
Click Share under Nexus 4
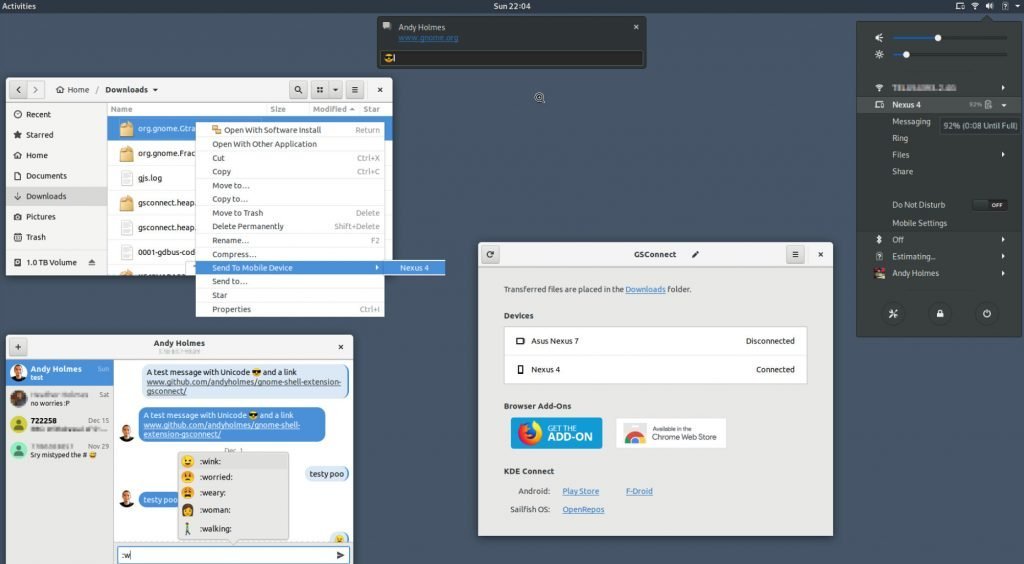click(x=903, y=172)
